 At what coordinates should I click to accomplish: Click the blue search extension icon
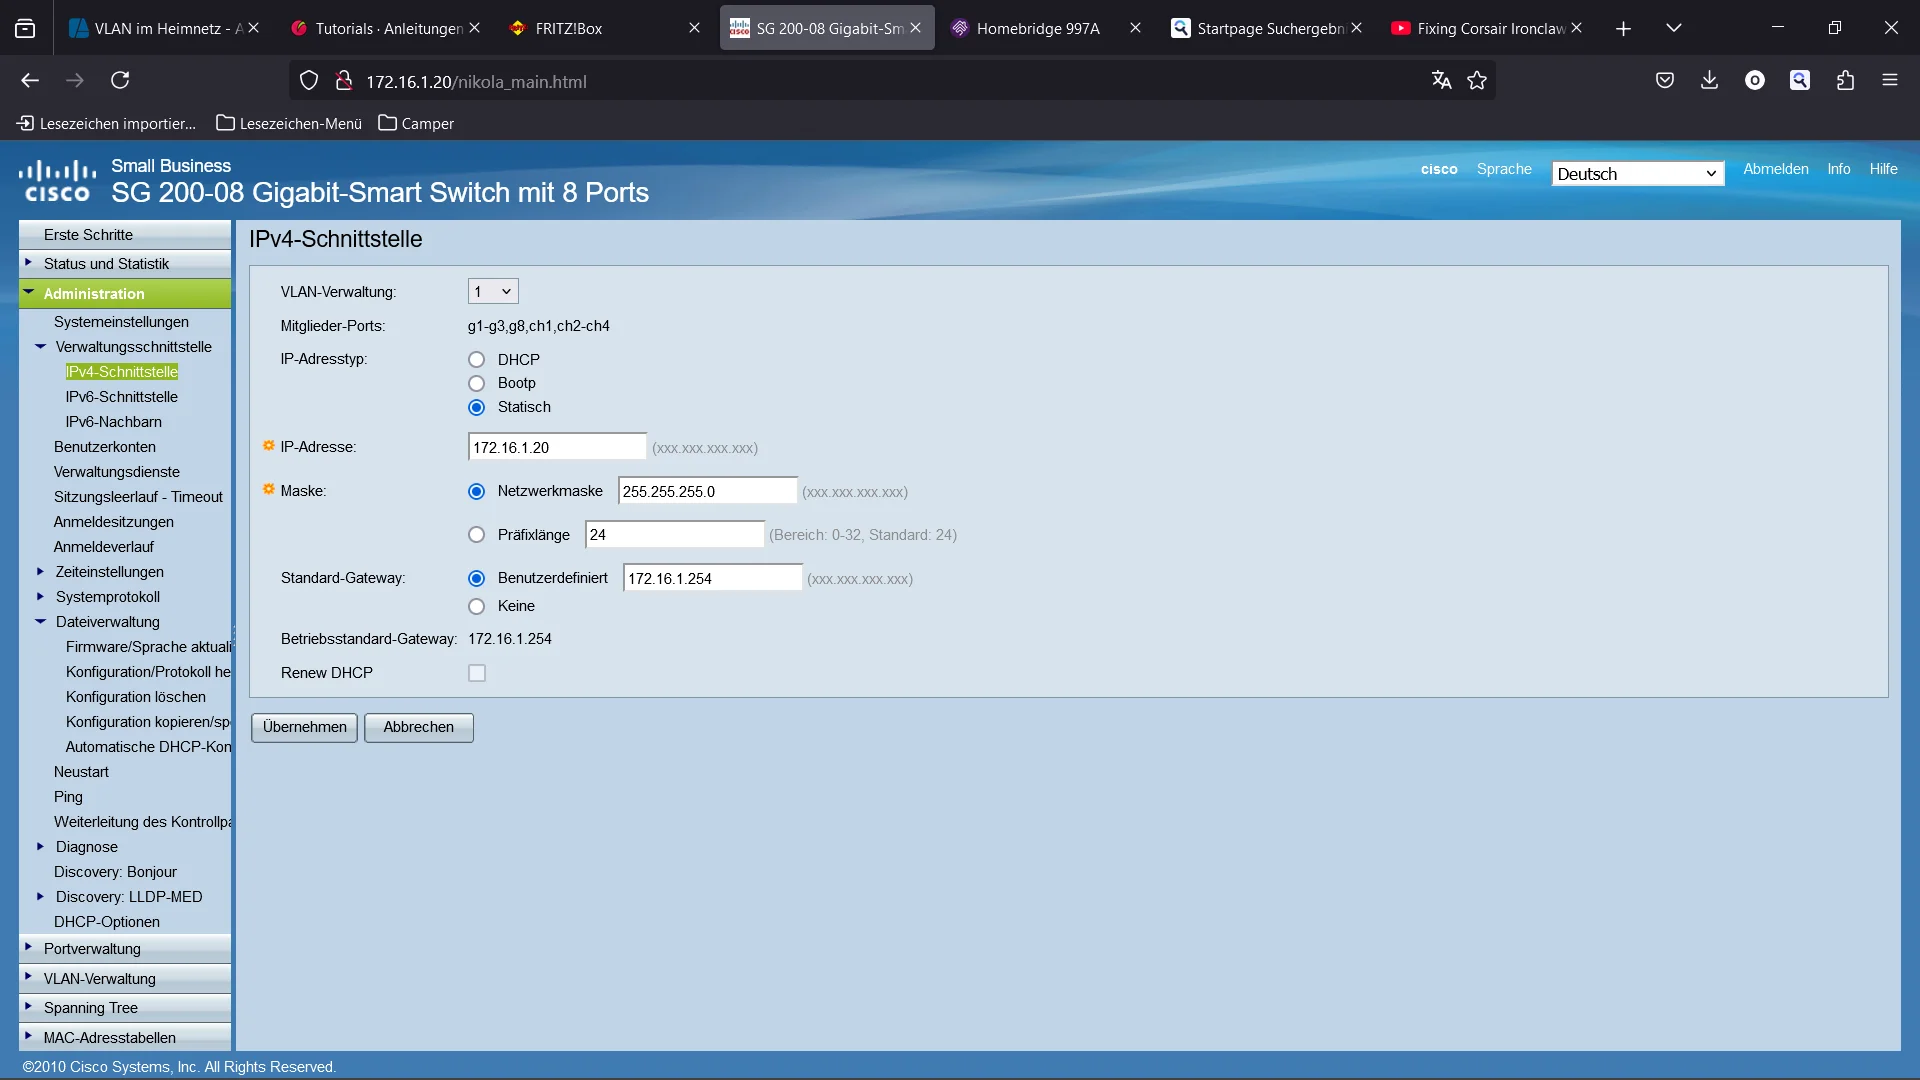(1800, 81)
